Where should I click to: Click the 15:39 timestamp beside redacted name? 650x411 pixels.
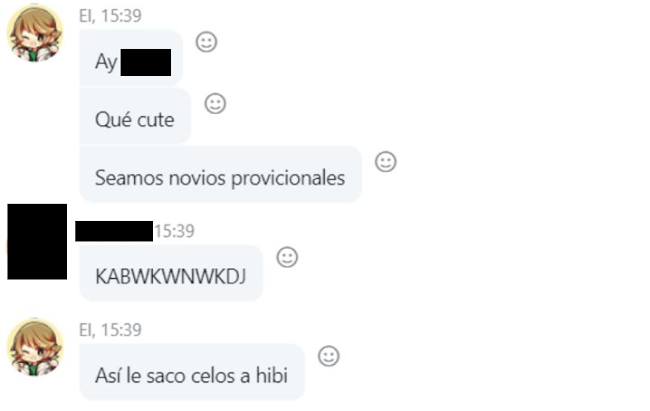174,231
